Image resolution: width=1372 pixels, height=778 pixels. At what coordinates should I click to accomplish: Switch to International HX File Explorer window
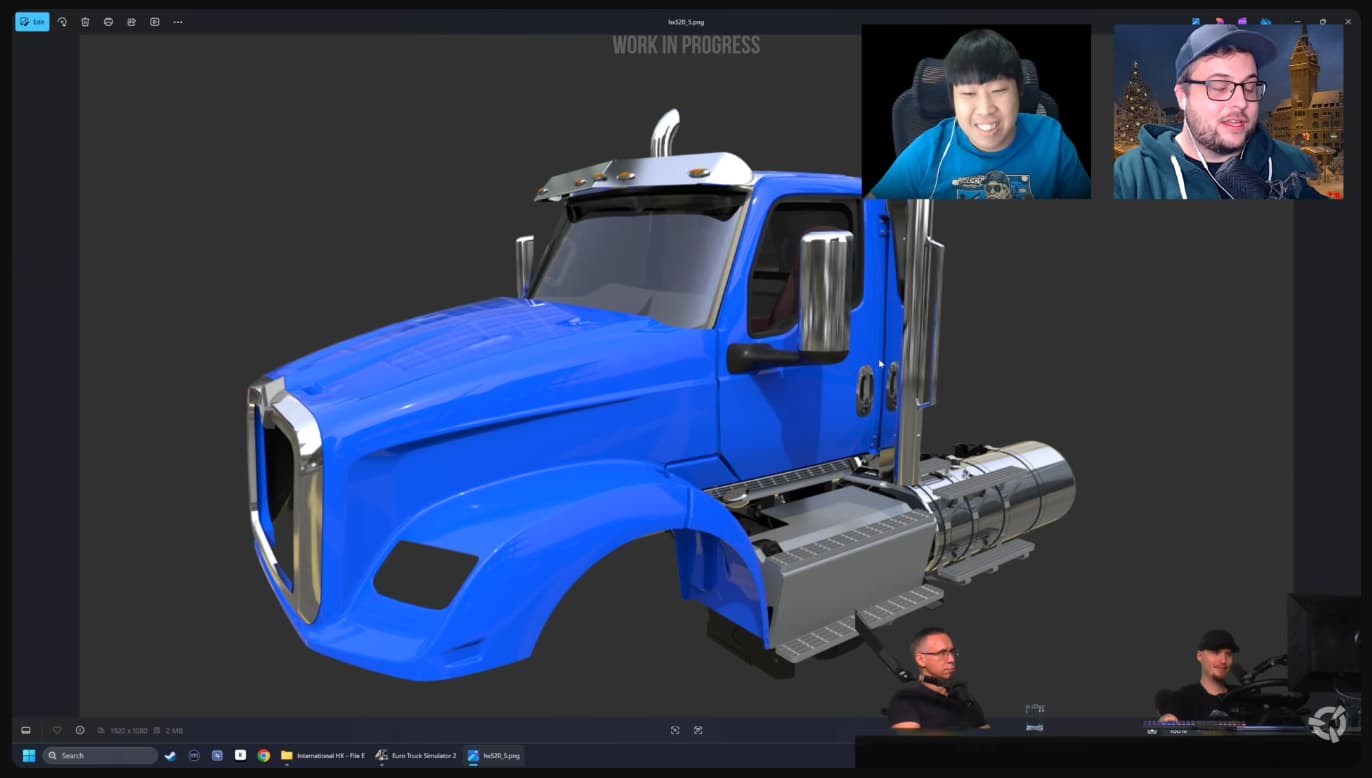(323, 755)
